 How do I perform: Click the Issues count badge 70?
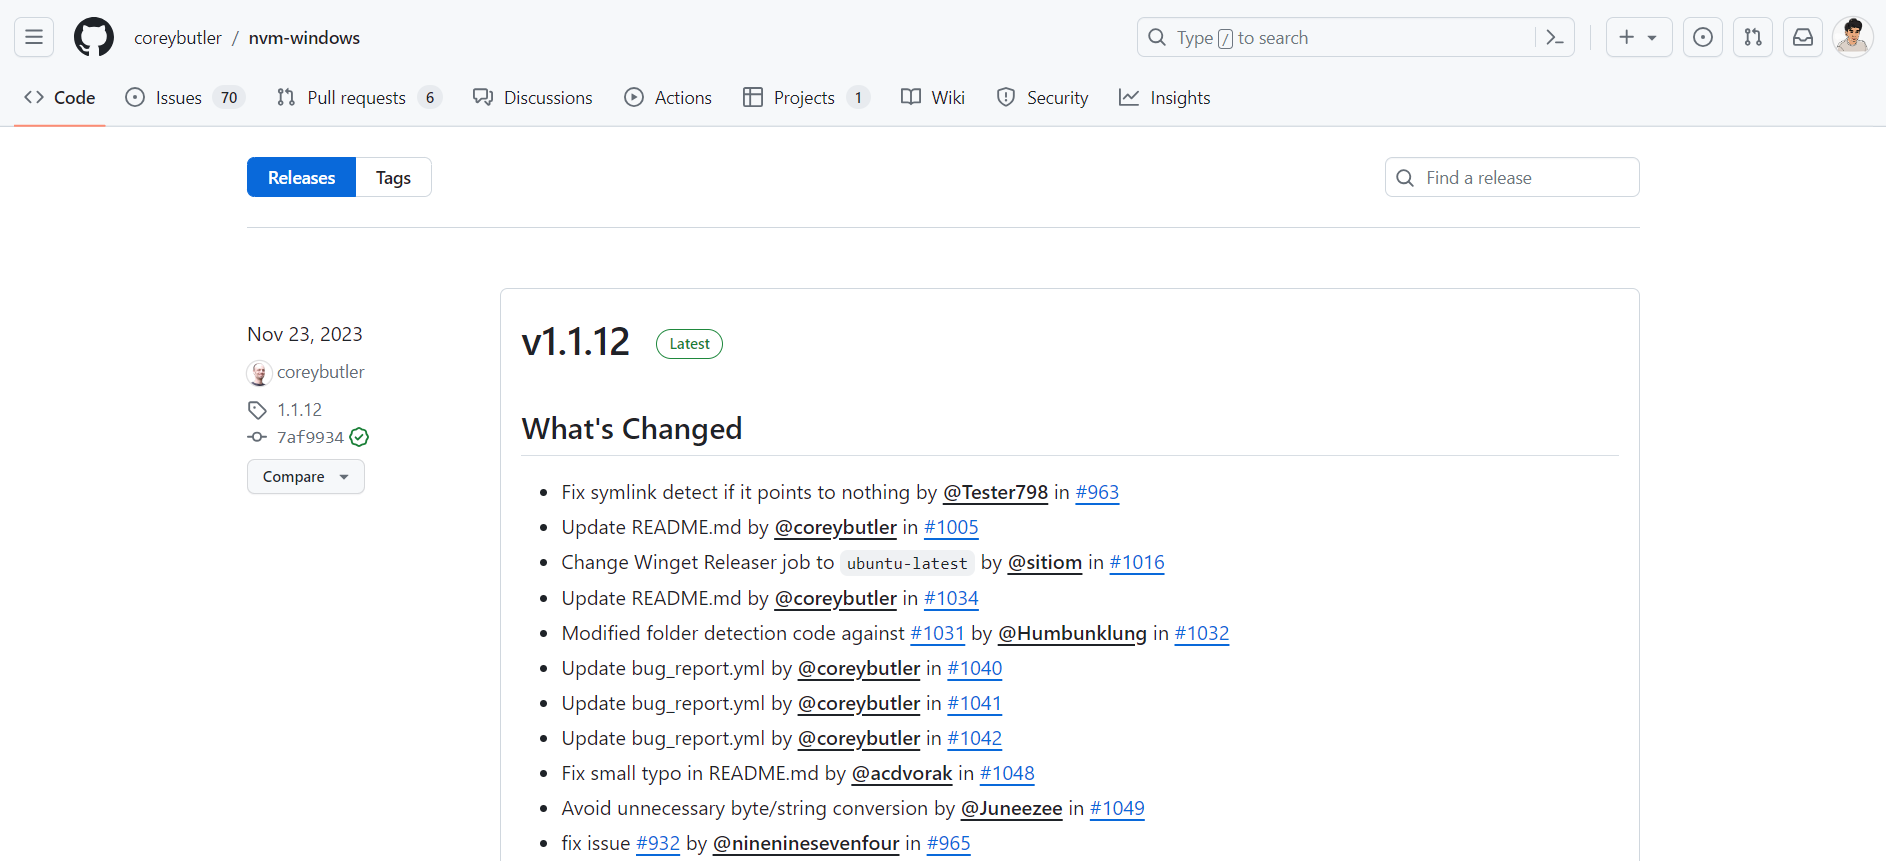229,97
